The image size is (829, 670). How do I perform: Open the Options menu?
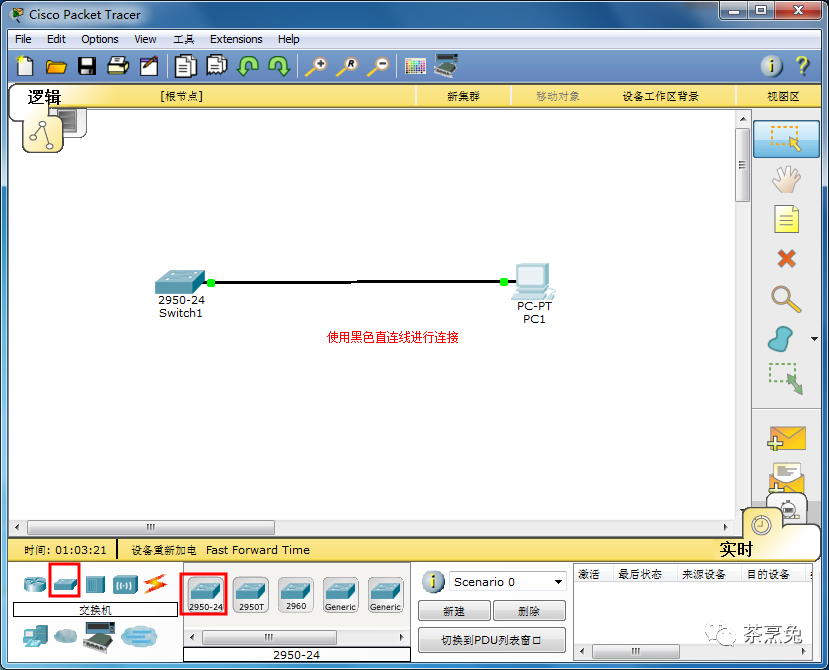click(99, 39)
